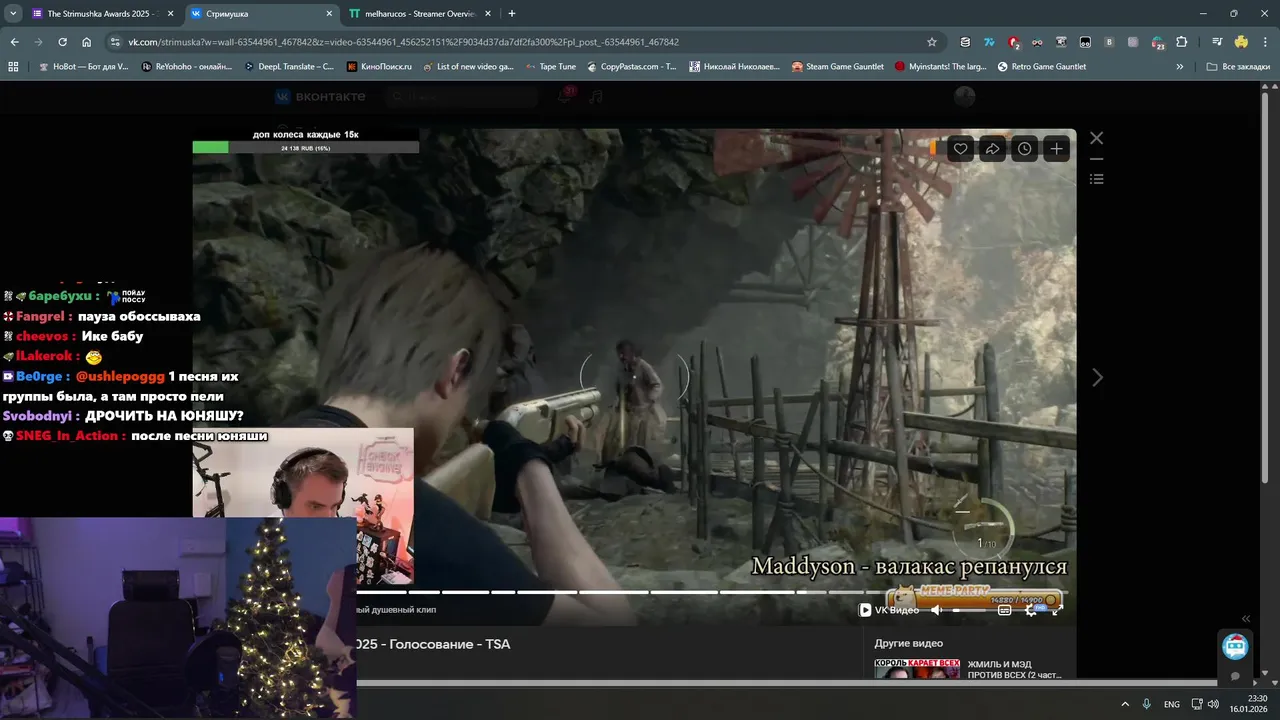This screenshot has height=720, width=1280.
Task: Enter fullscreen mode in the player
Action: click(x=1057, y=610)
